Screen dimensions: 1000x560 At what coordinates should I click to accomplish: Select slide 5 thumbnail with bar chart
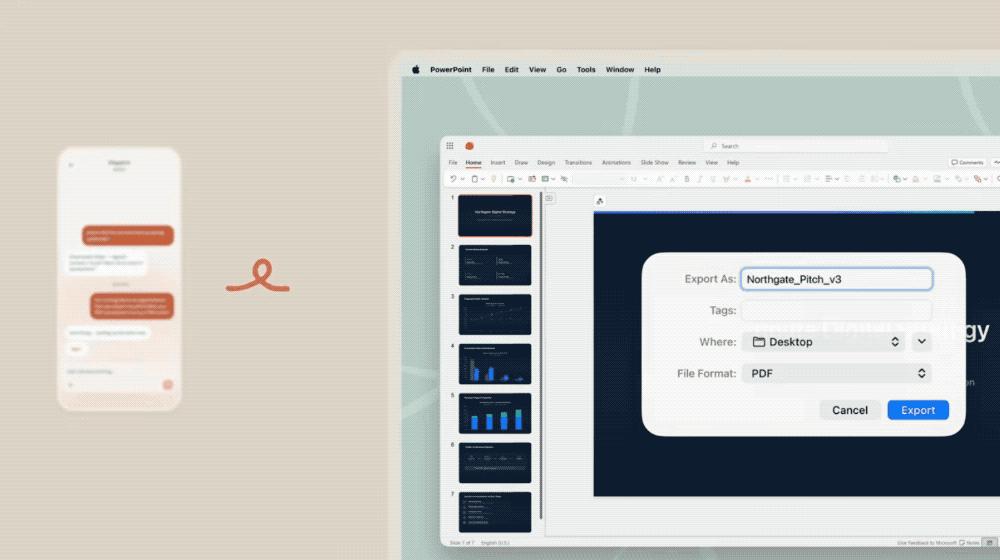[495, 413]
